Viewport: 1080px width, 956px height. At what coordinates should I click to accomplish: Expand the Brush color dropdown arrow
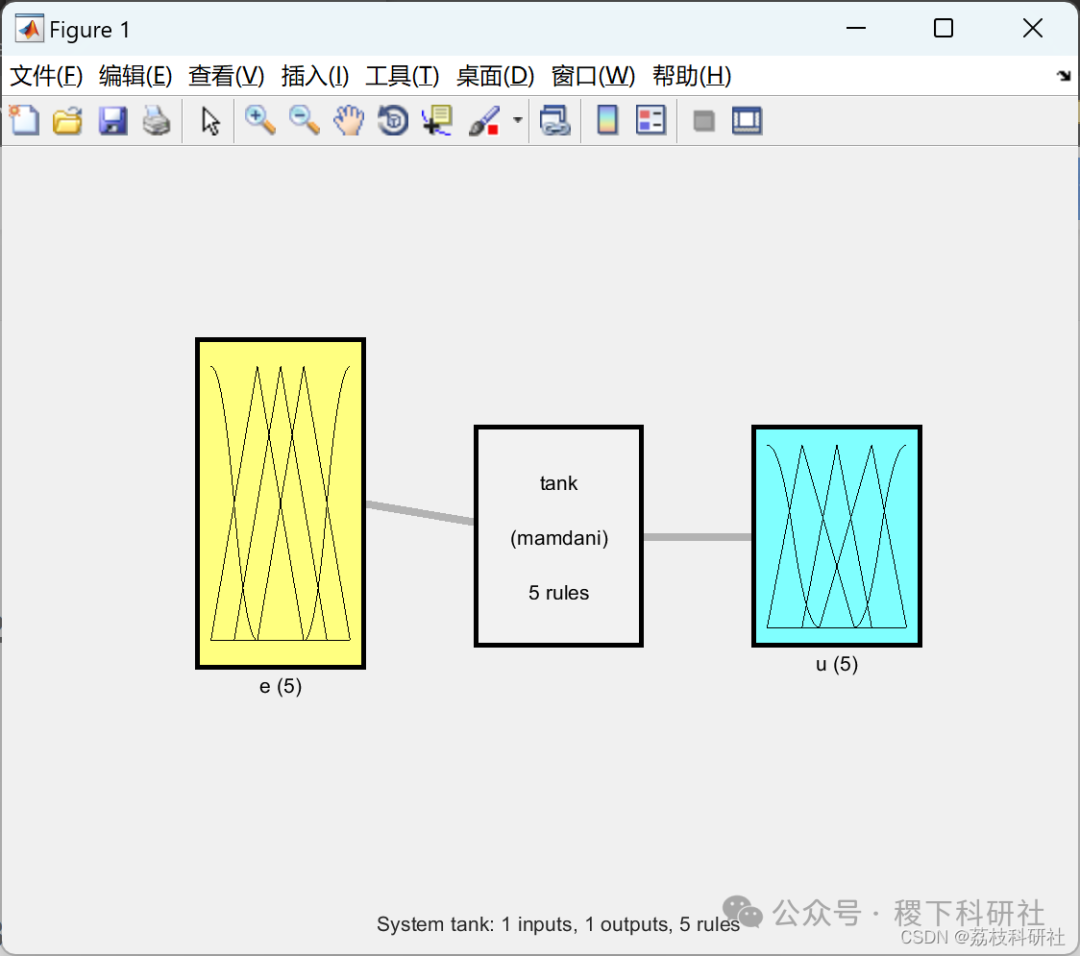click(x=517, y=121)
